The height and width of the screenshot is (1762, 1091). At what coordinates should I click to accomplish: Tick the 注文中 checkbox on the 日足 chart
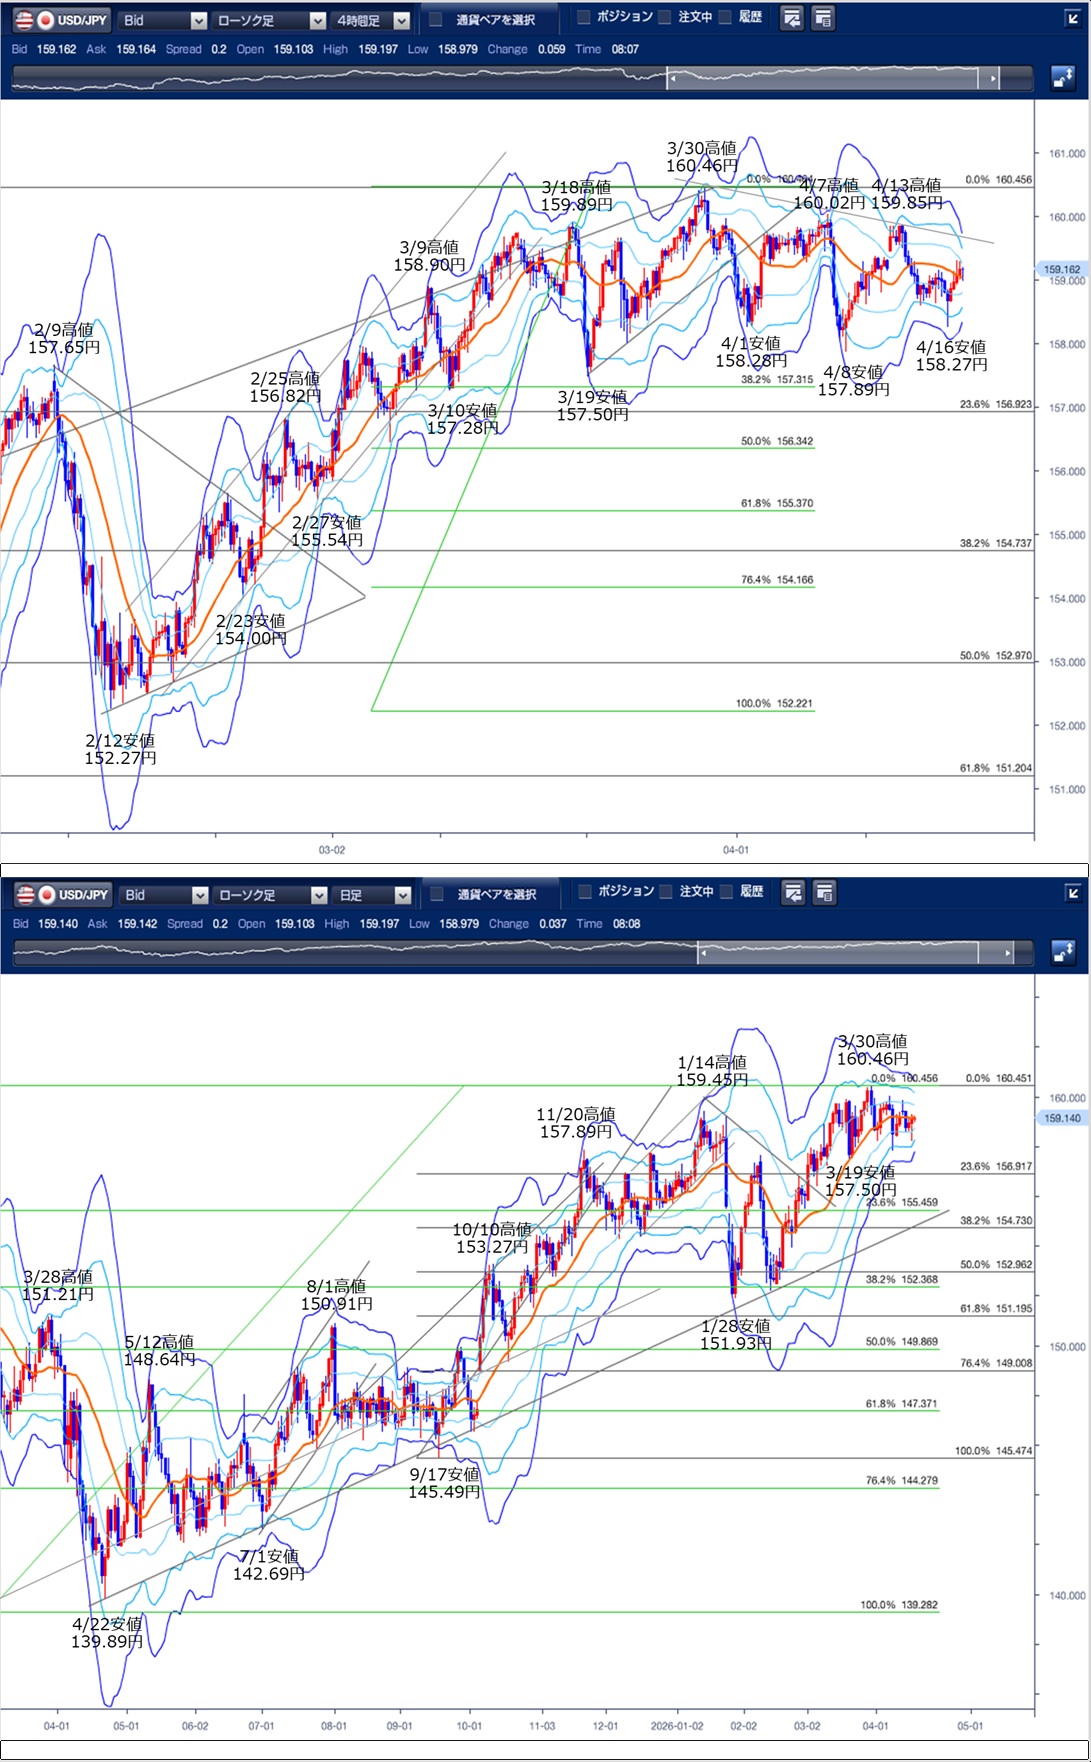666,892
